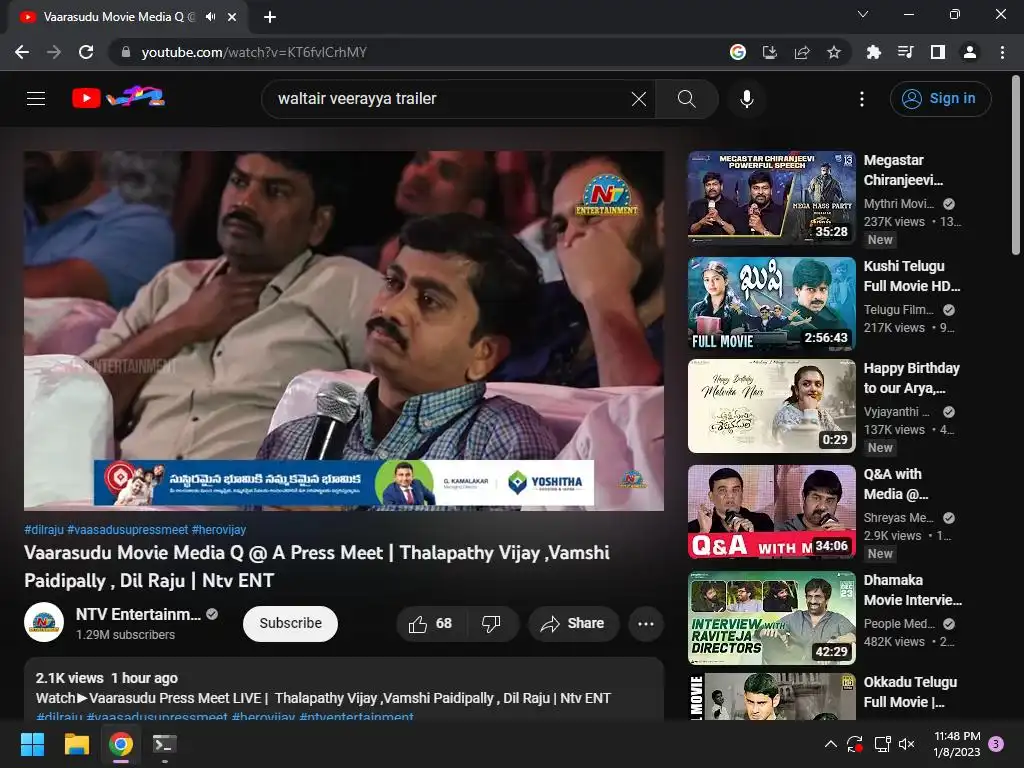Like the video with thumbs-up icon
Image resolution: width=1024 pixels, height=768 pixels.
(431, 624)
